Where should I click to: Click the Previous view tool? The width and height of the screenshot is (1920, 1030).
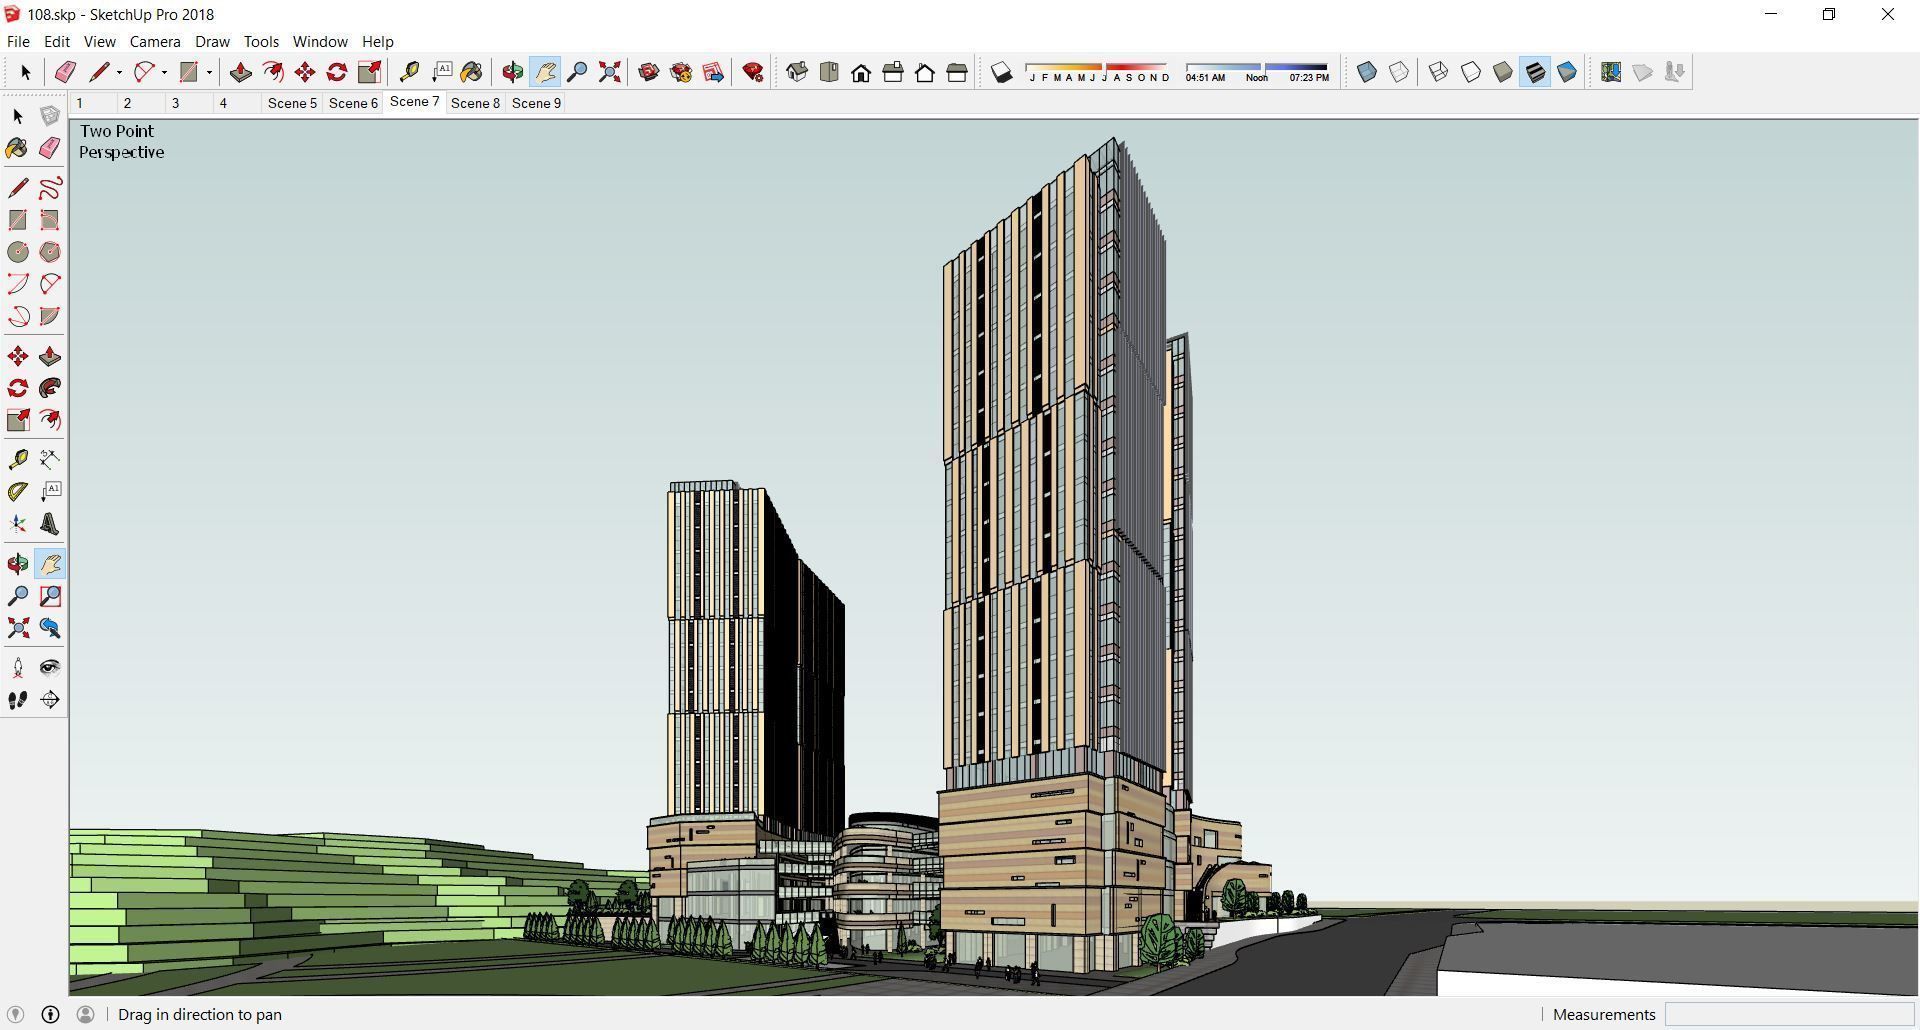50,628
